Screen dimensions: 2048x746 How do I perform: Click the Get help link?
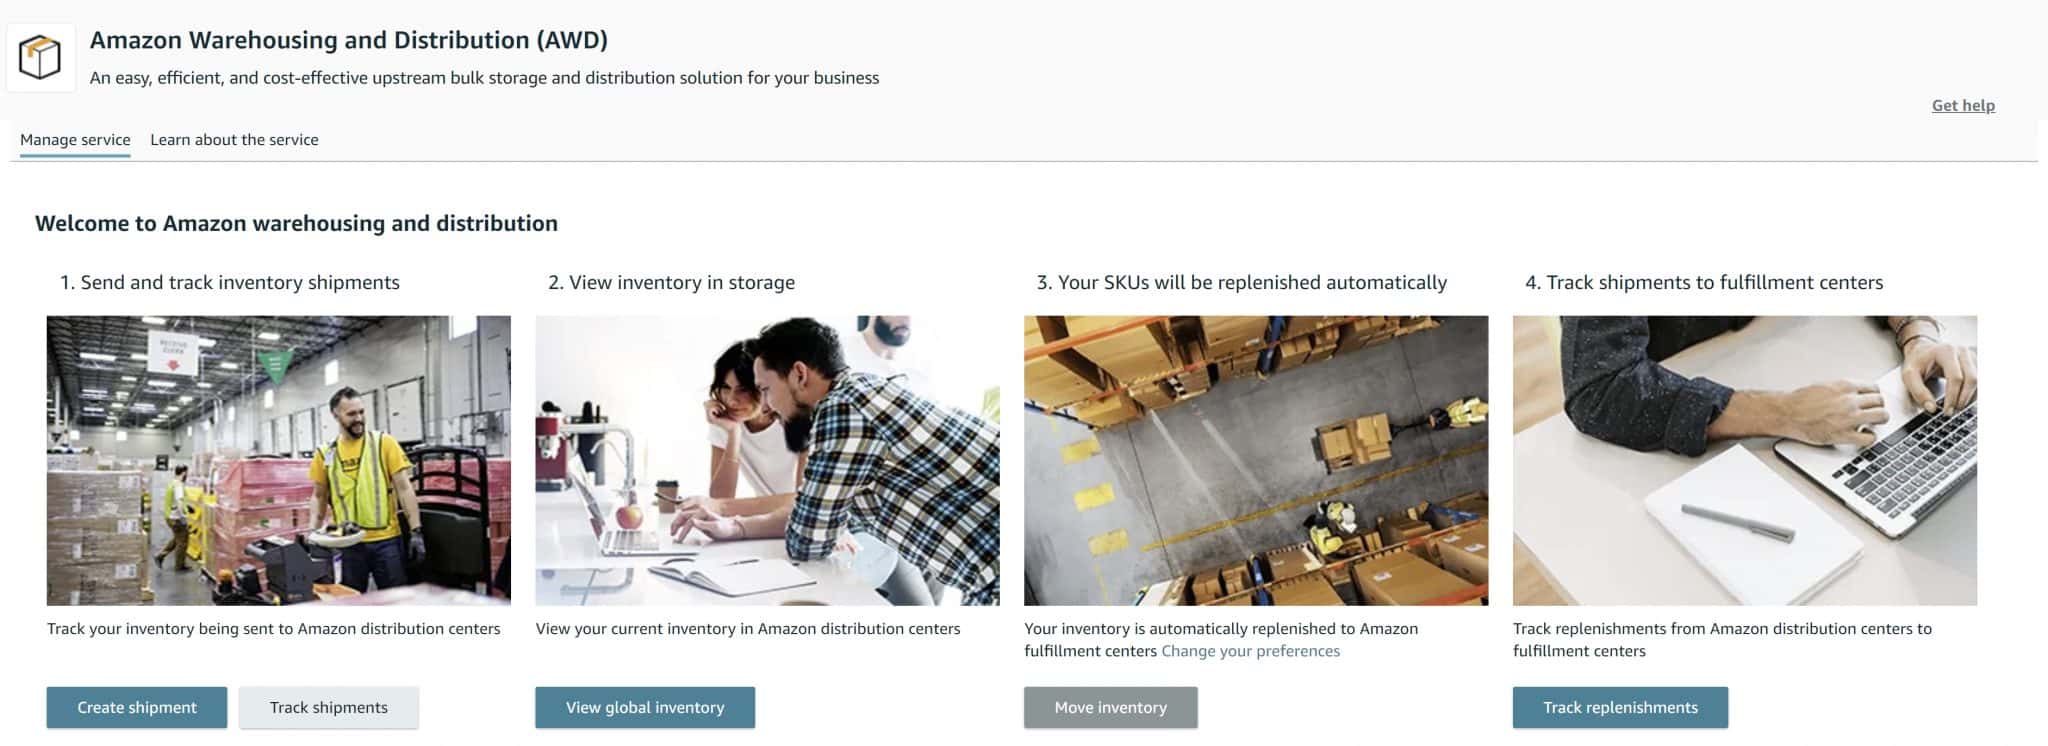click(1963, 105)
